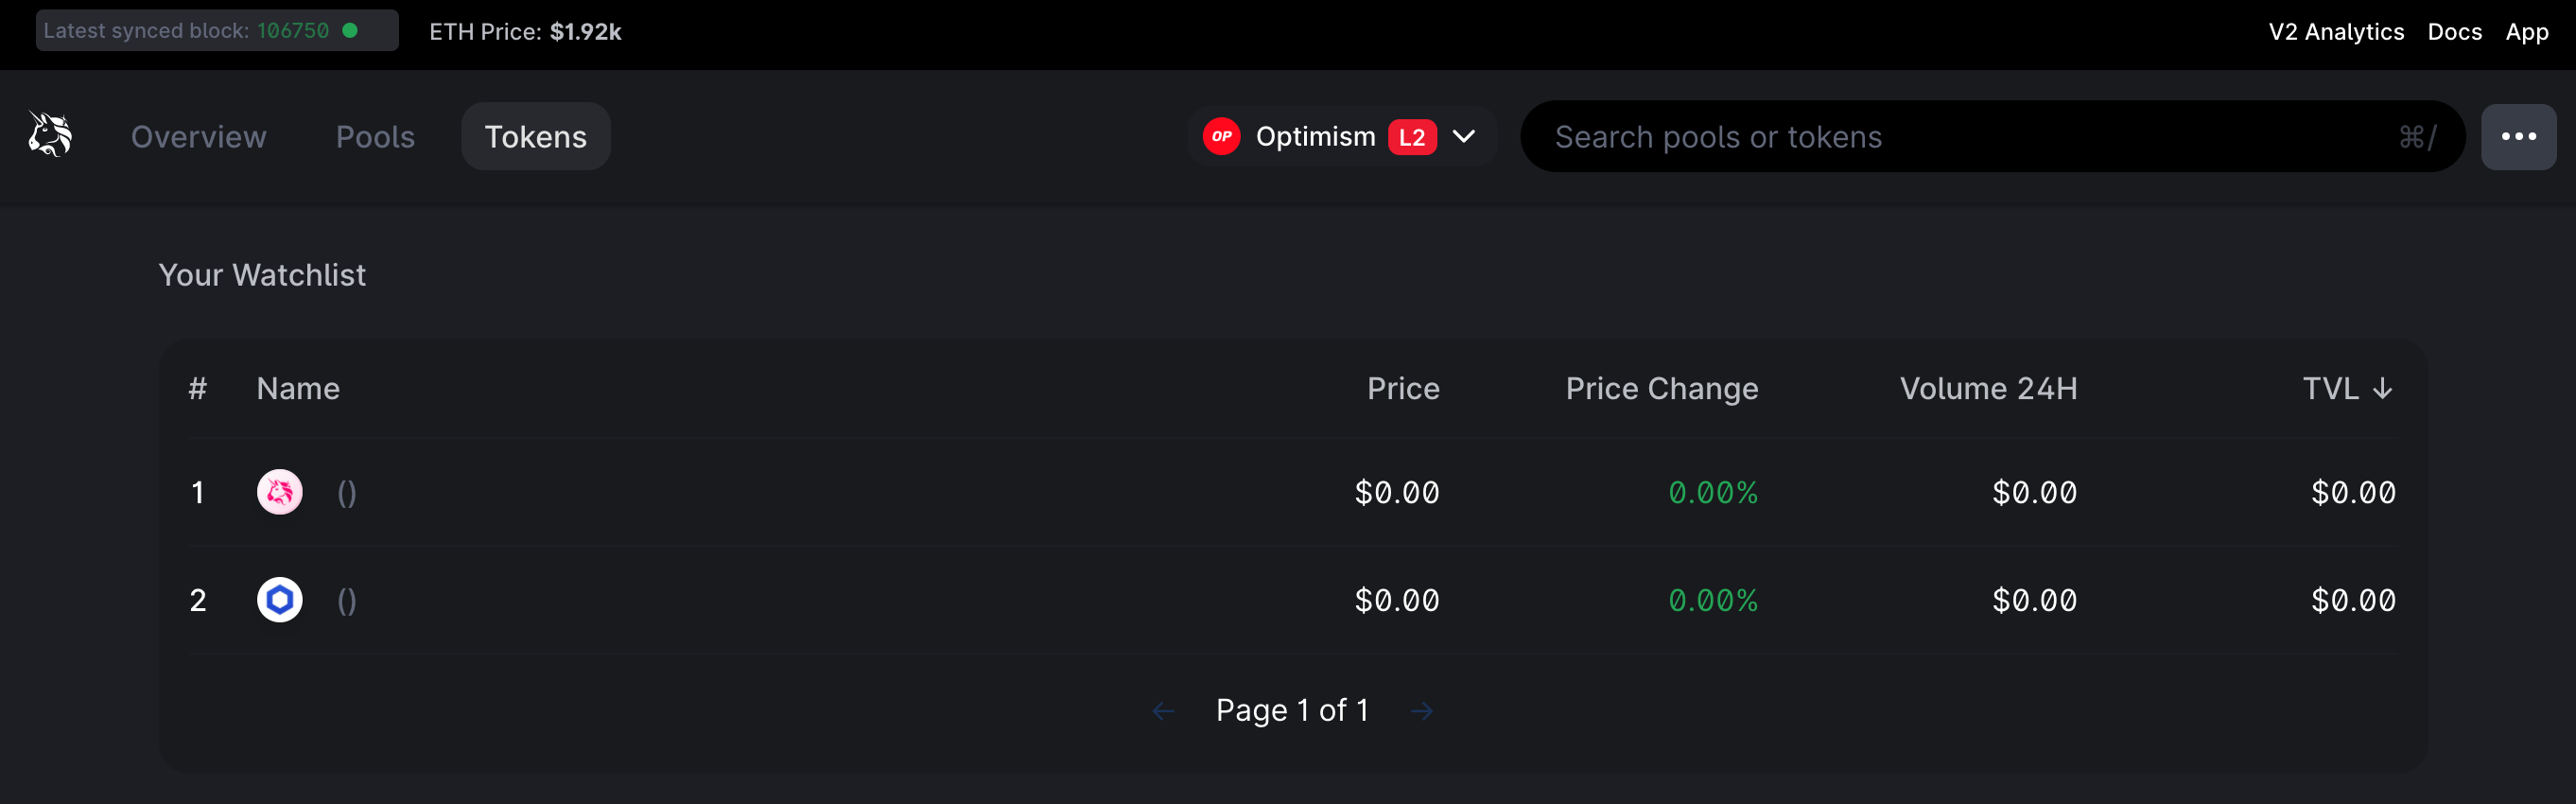Image resolution: width=2576 pixels, height=804 pixels.
Task: Click the L2 badge
Action: 1412,137
